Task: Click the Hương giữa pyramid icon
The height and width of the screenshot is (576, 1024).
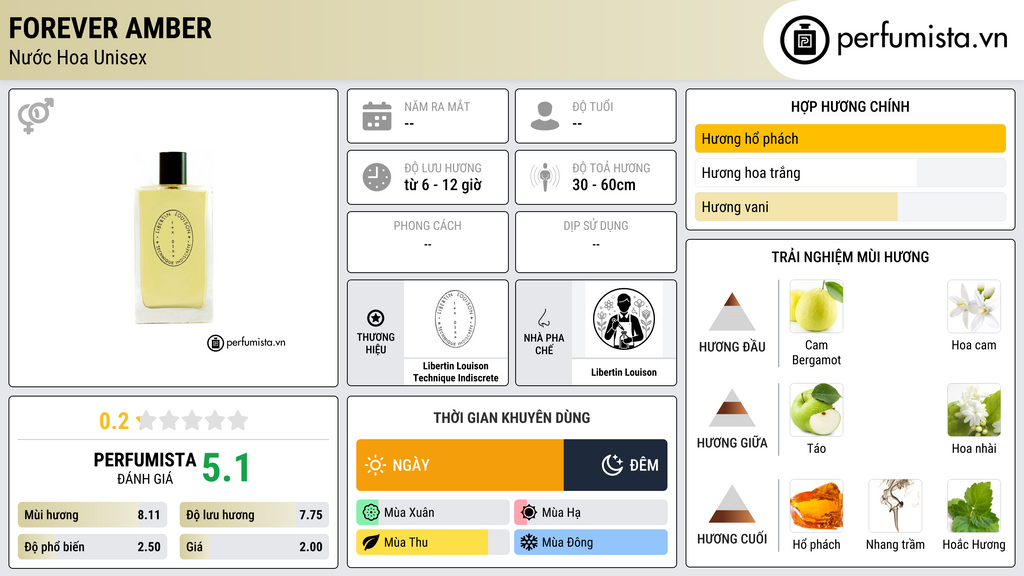Action: point(732,408)
